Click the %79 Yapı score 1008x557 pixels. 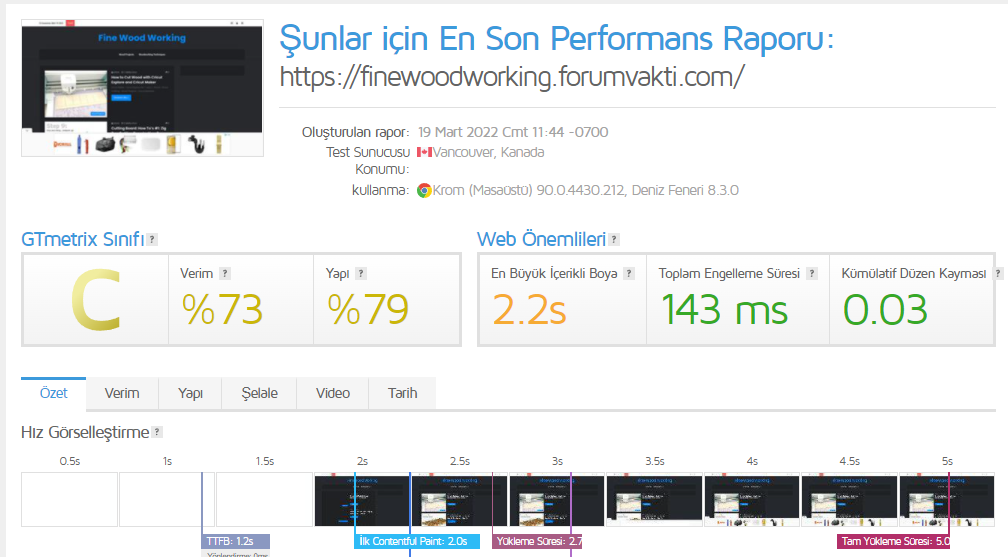click(x=368, y=309)
